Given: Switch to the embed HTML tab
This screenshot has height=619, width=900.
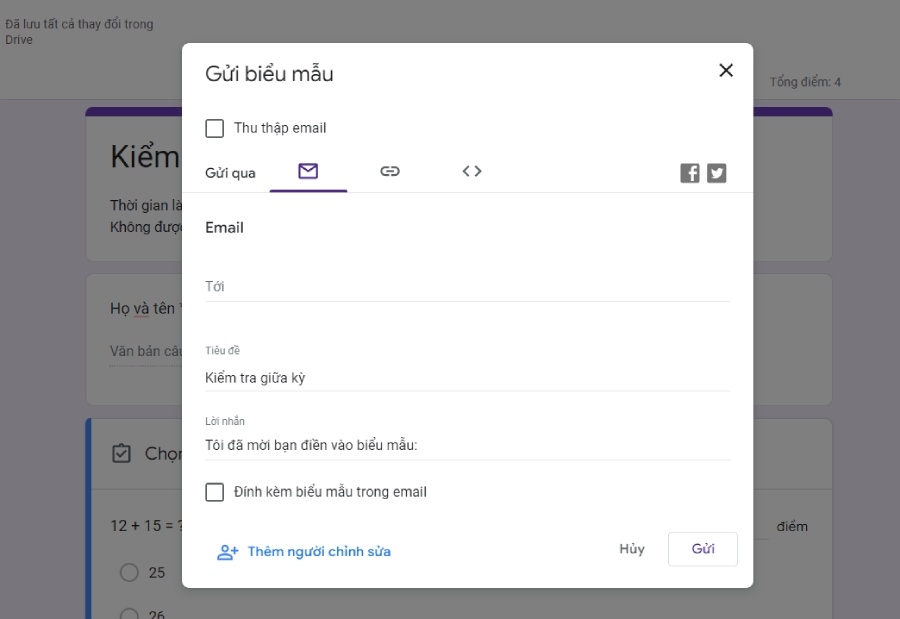Looking at the screenshot, I should coord(471,171).
